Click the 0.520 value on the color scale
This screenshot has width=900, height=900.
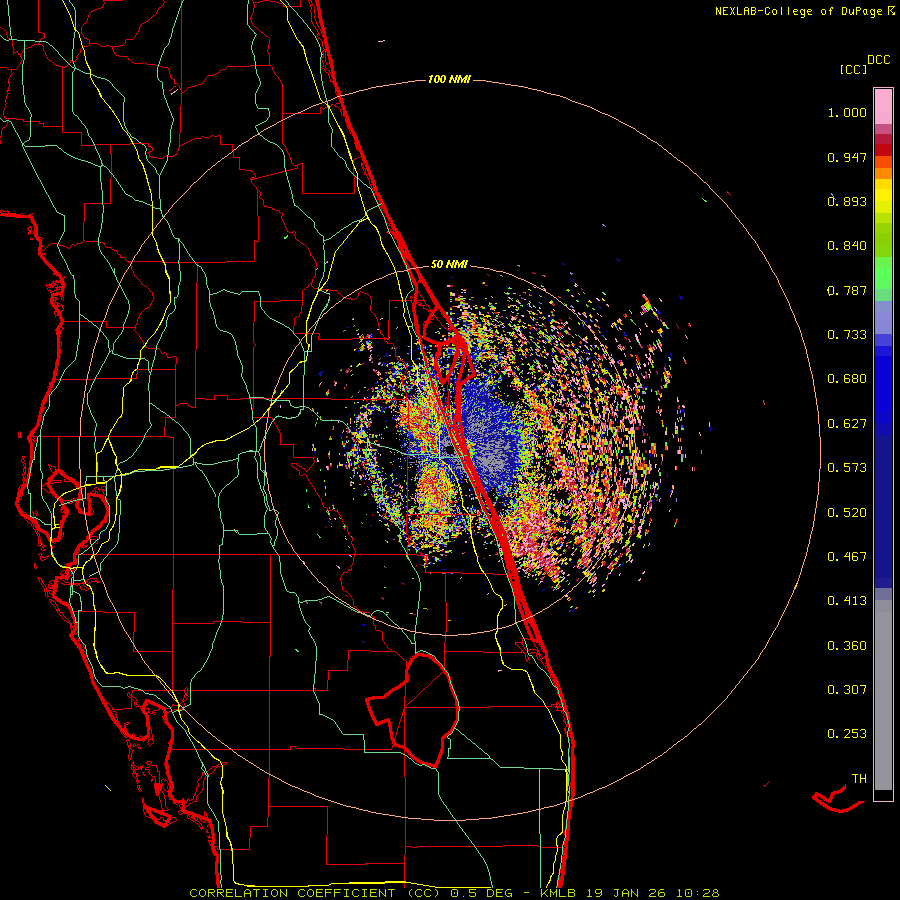point(847,513)
